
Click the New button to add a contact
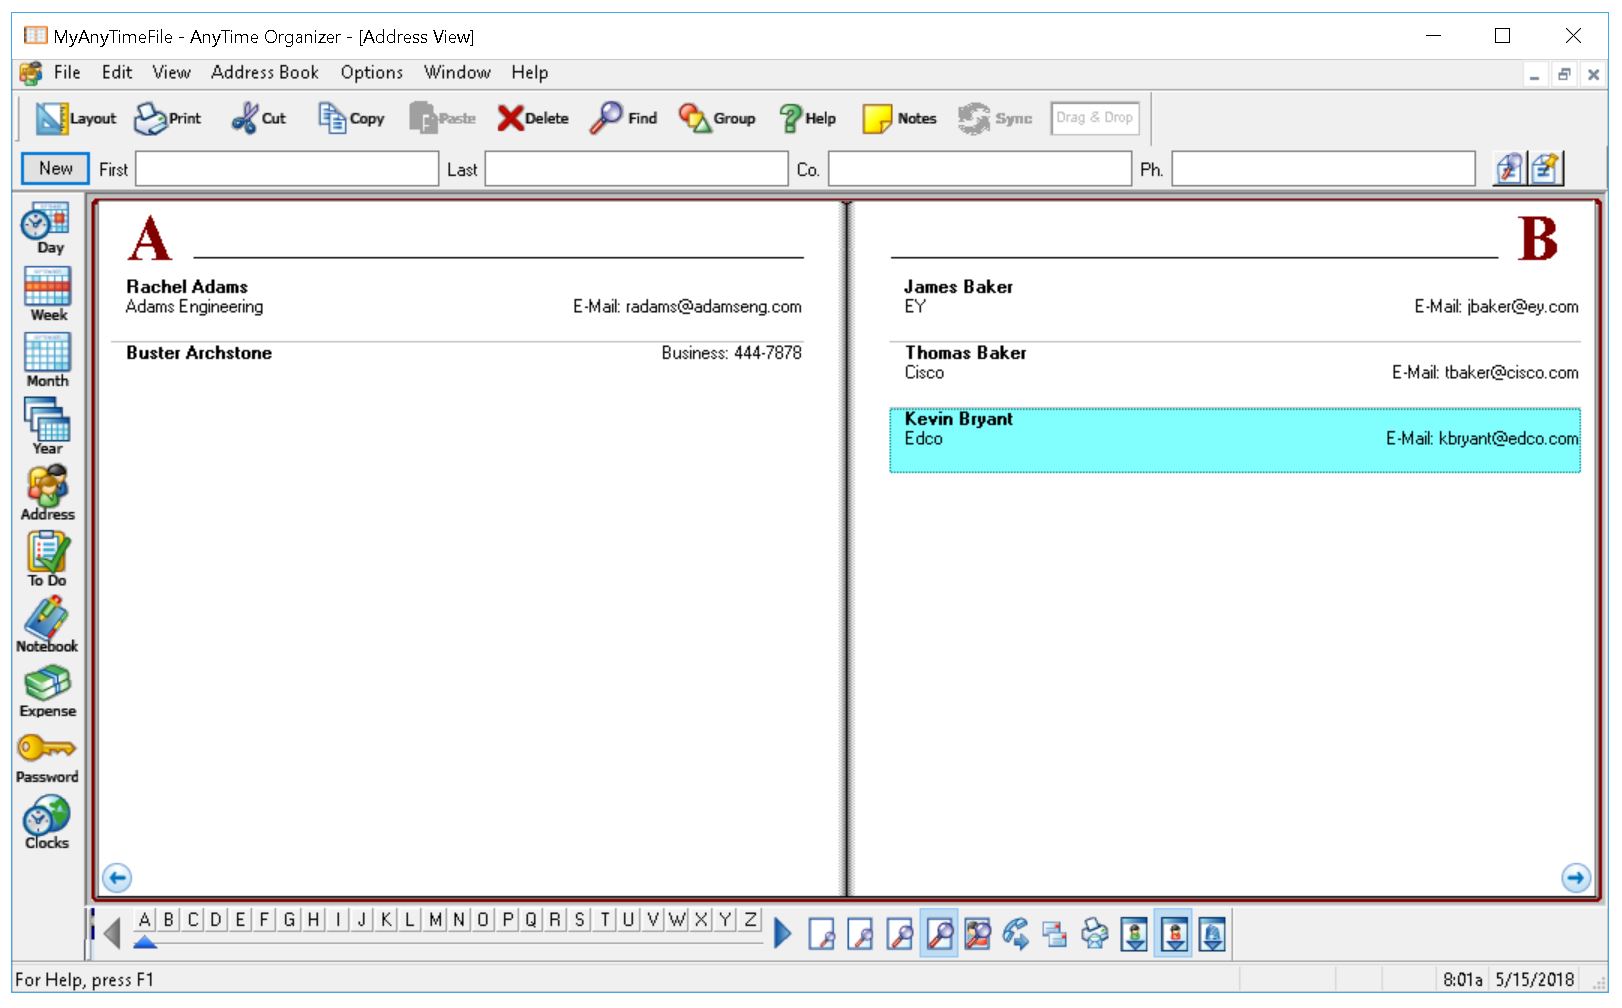coord(54,168)
